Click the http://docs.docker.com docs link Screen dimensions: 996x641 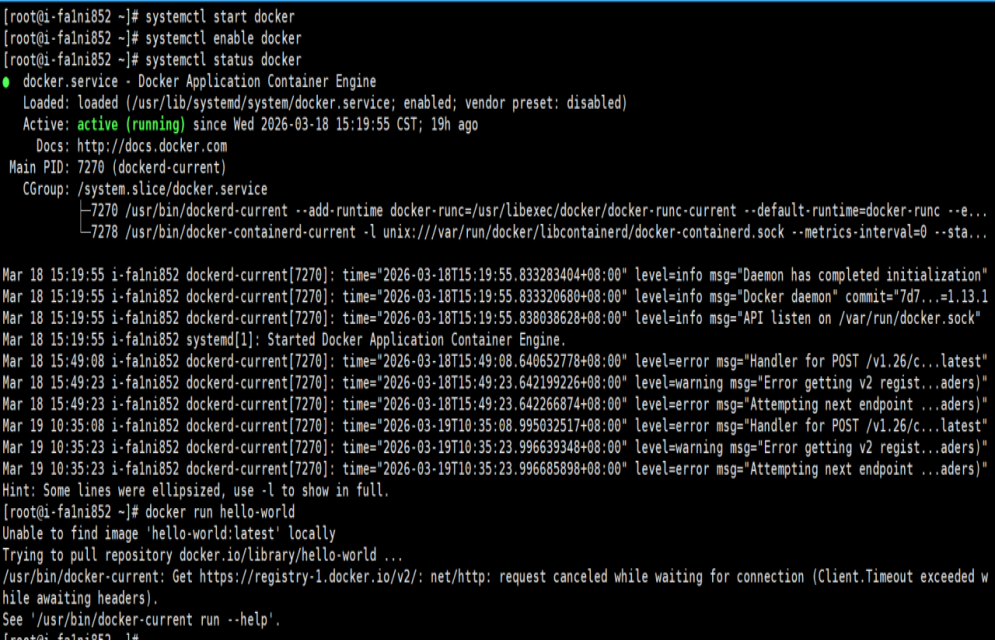(x=152, y=146)
